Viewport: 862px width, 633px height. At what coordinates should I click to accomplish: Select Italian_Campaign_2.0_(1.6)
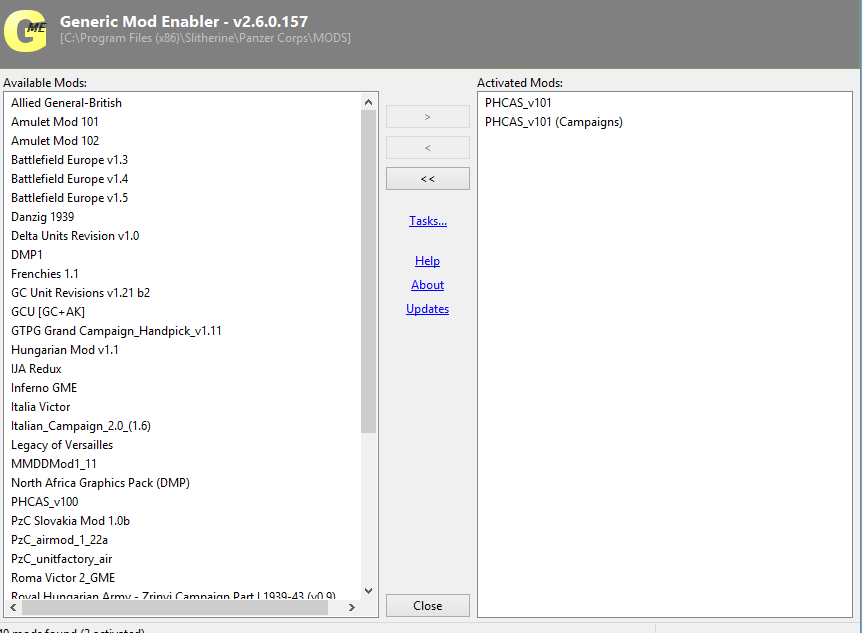coord(81,426)
